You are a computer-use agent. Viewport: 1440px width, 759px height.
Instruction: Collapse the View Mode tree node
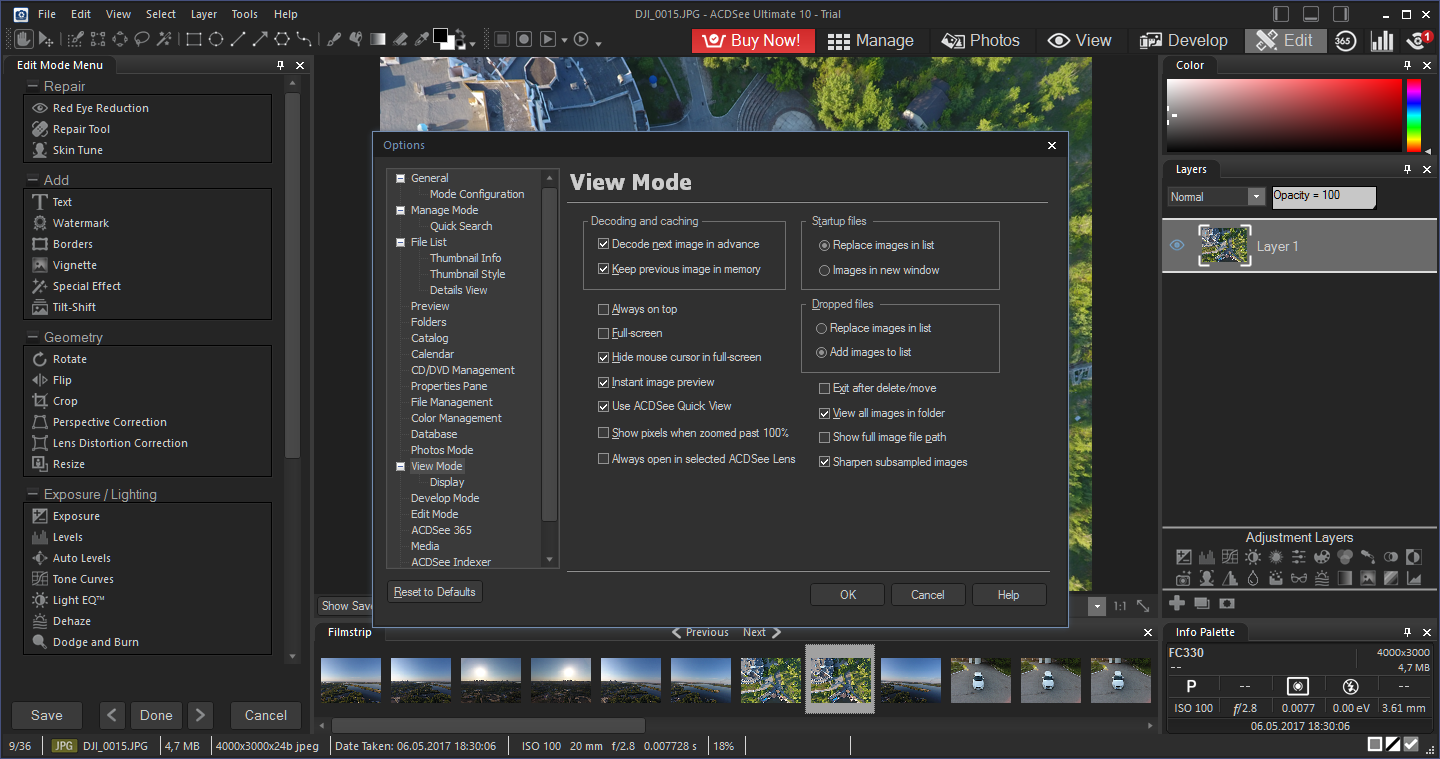point(401,466)
